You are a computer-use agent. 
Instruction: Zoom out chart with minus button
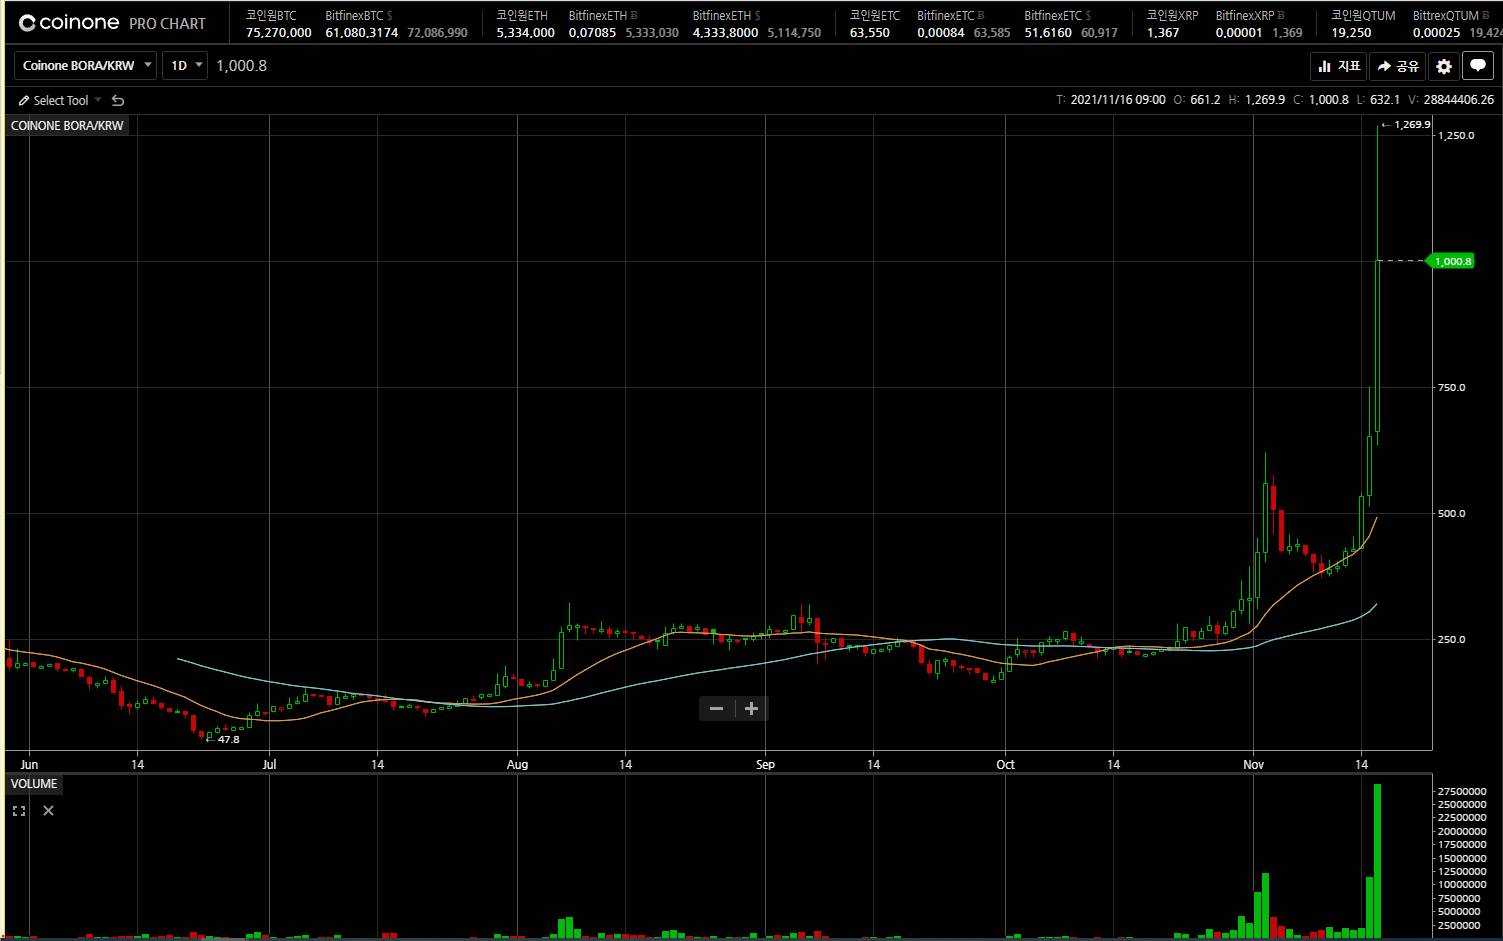click(716, 708)
